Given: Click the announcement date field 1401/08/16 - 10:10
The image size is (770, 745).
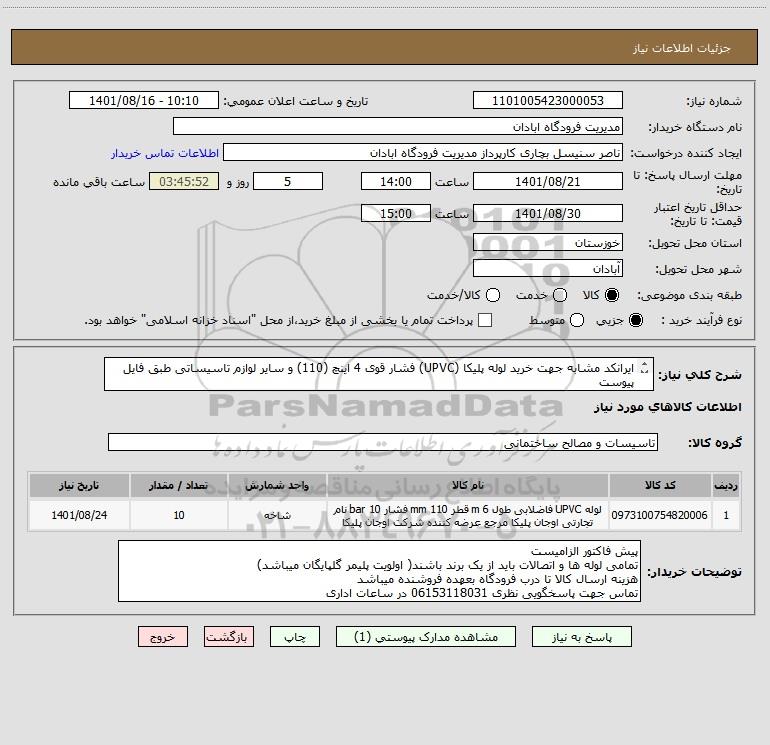Looking at the screenshot, I should click(x=144, y=101).
